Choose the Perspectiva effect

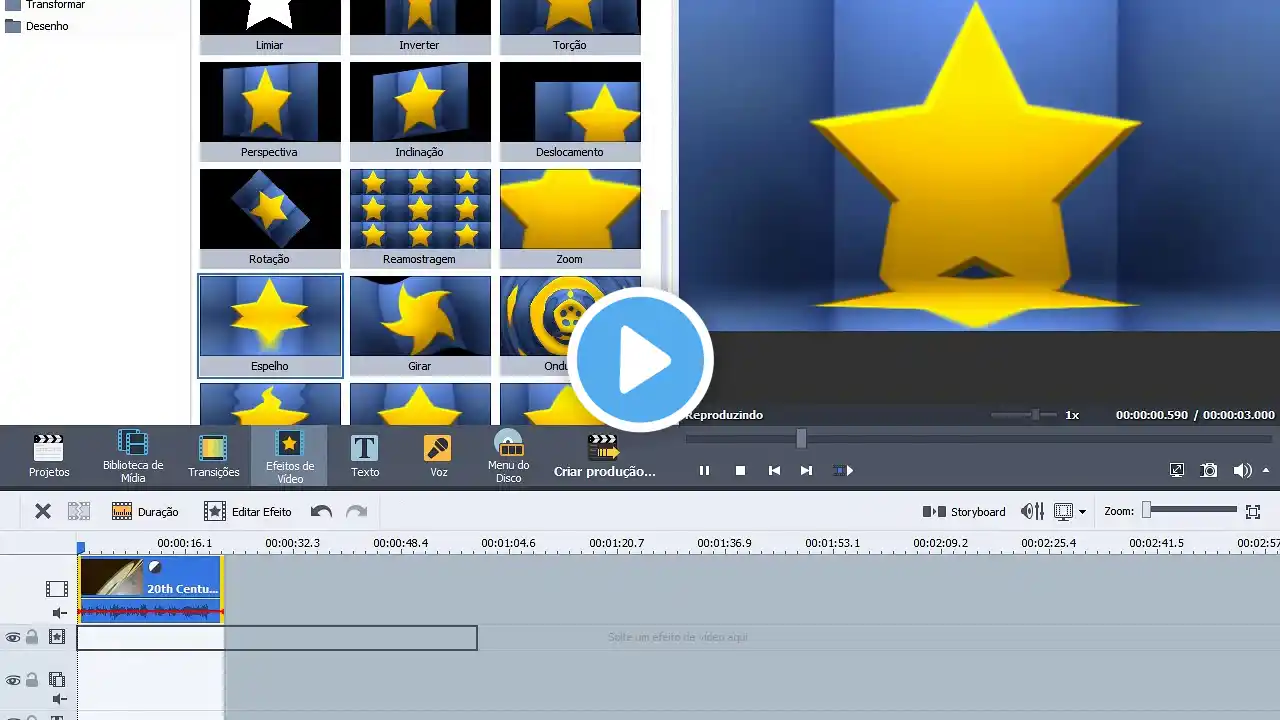[270, 111]
